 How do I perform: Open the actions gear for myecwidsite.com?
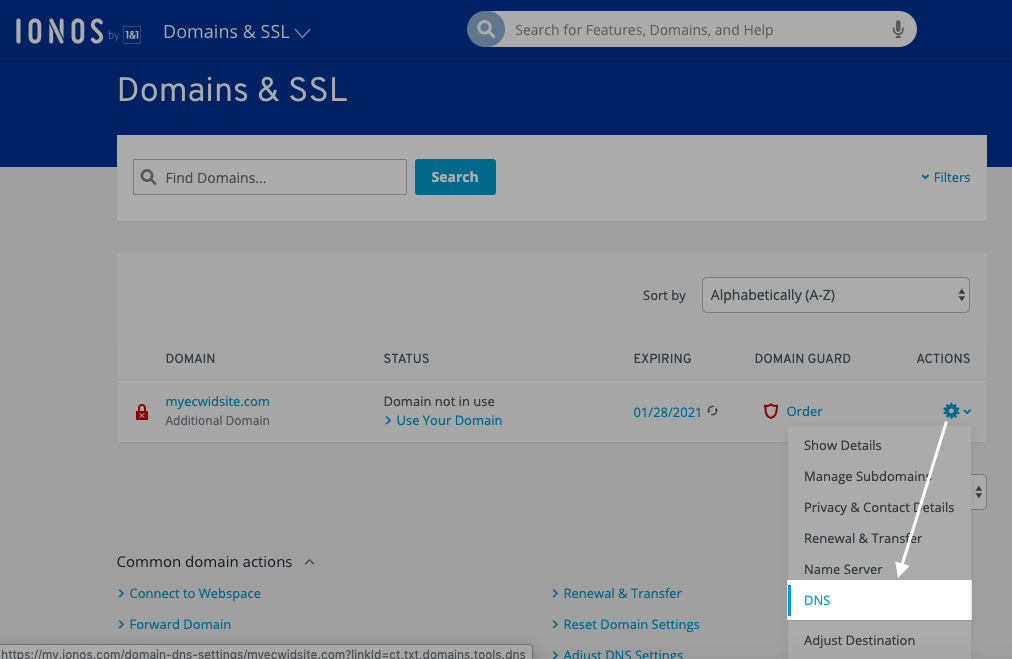(x=950, y=410)
